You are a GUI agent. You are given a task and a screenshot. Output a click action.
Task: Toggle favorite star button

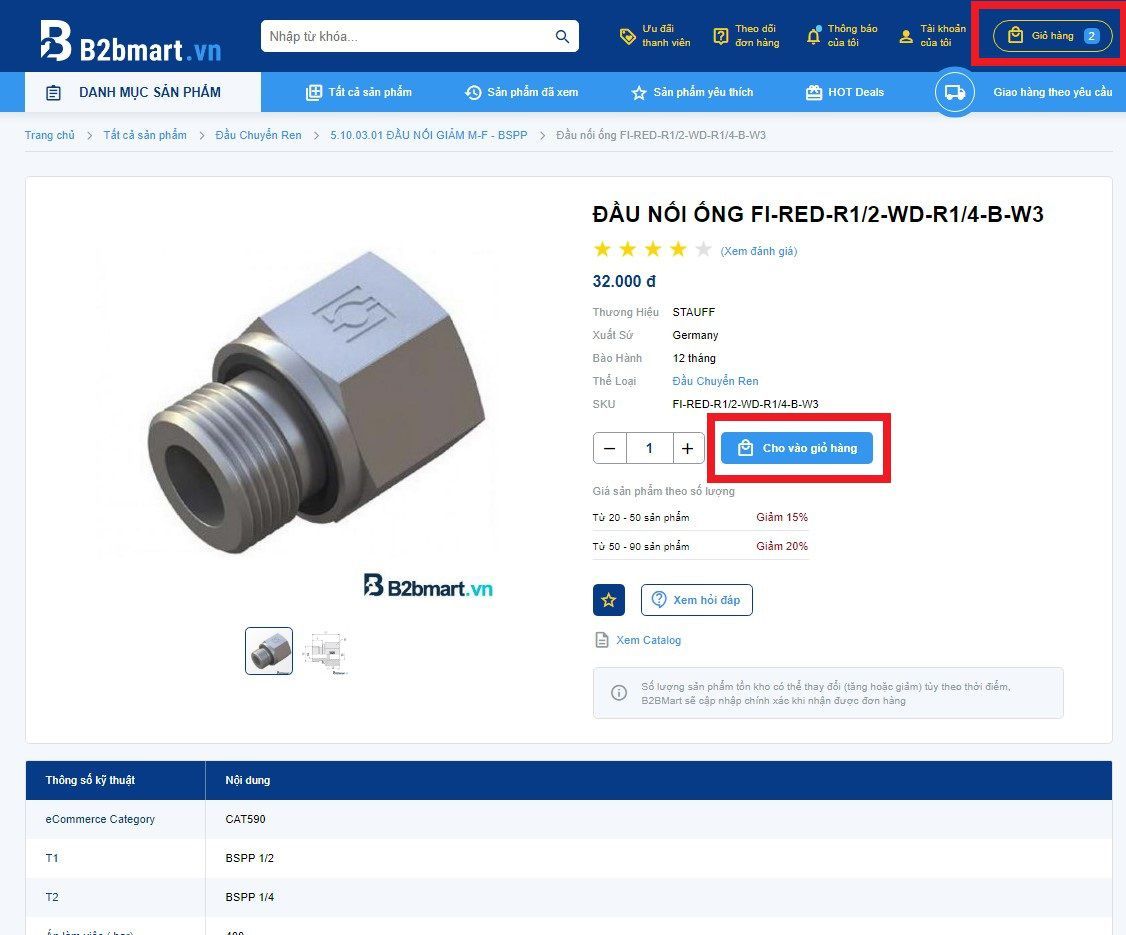[x=609, y=600]
